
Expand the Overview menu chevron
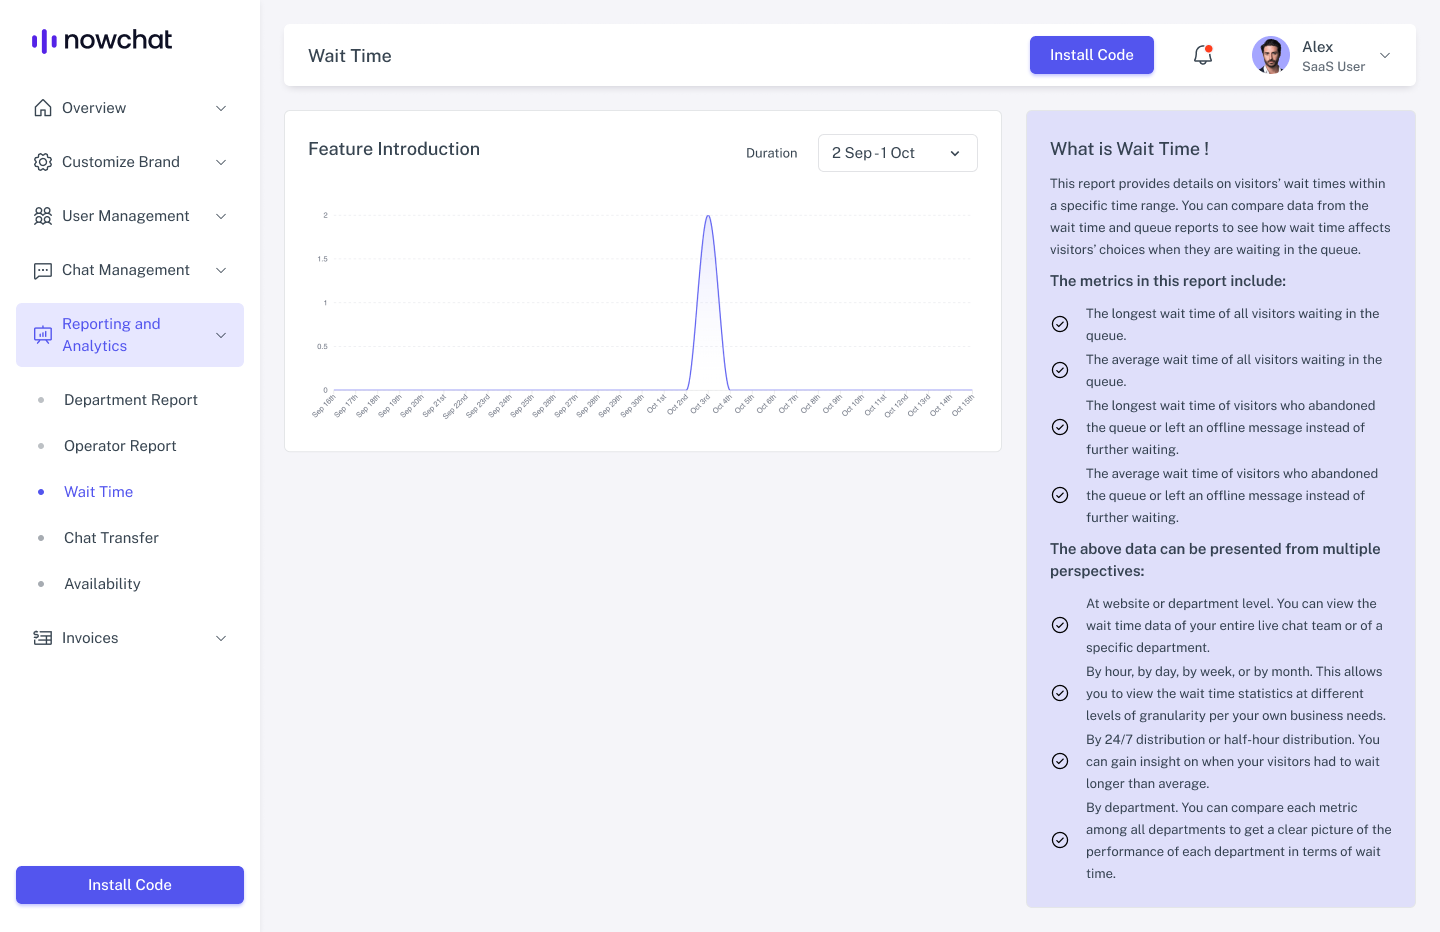point(221,108)
